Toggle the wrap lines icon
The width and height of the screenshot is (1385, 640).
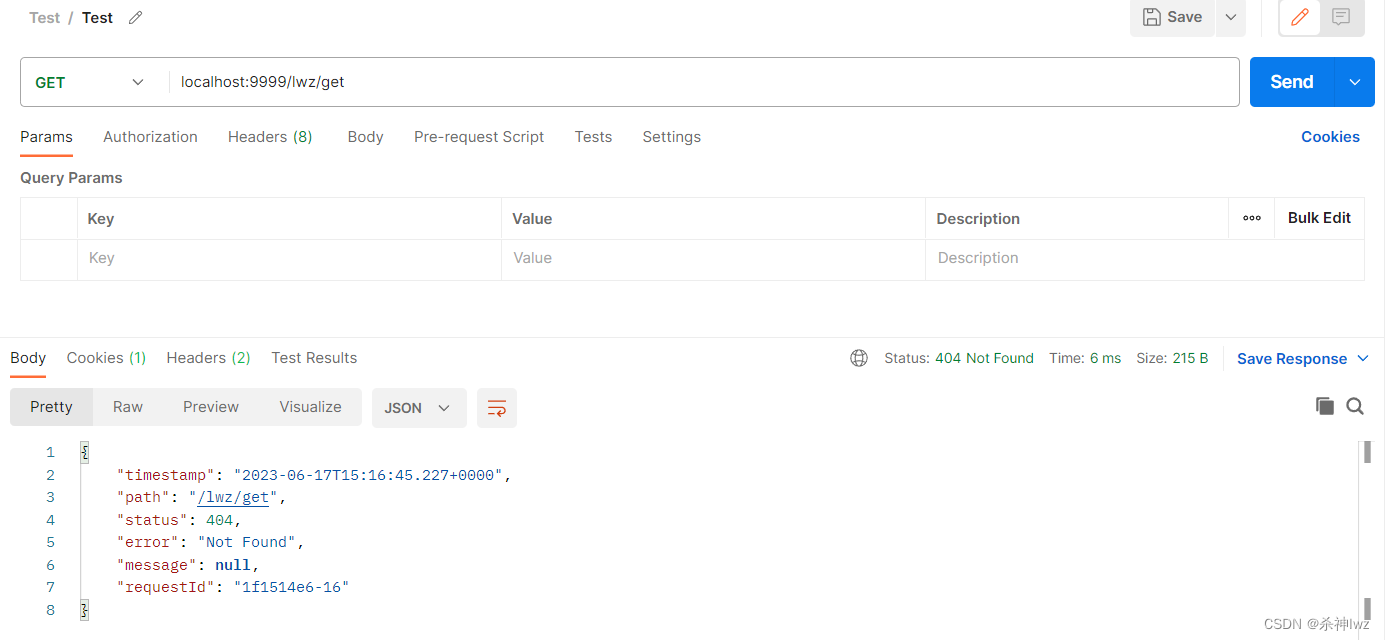497,408
